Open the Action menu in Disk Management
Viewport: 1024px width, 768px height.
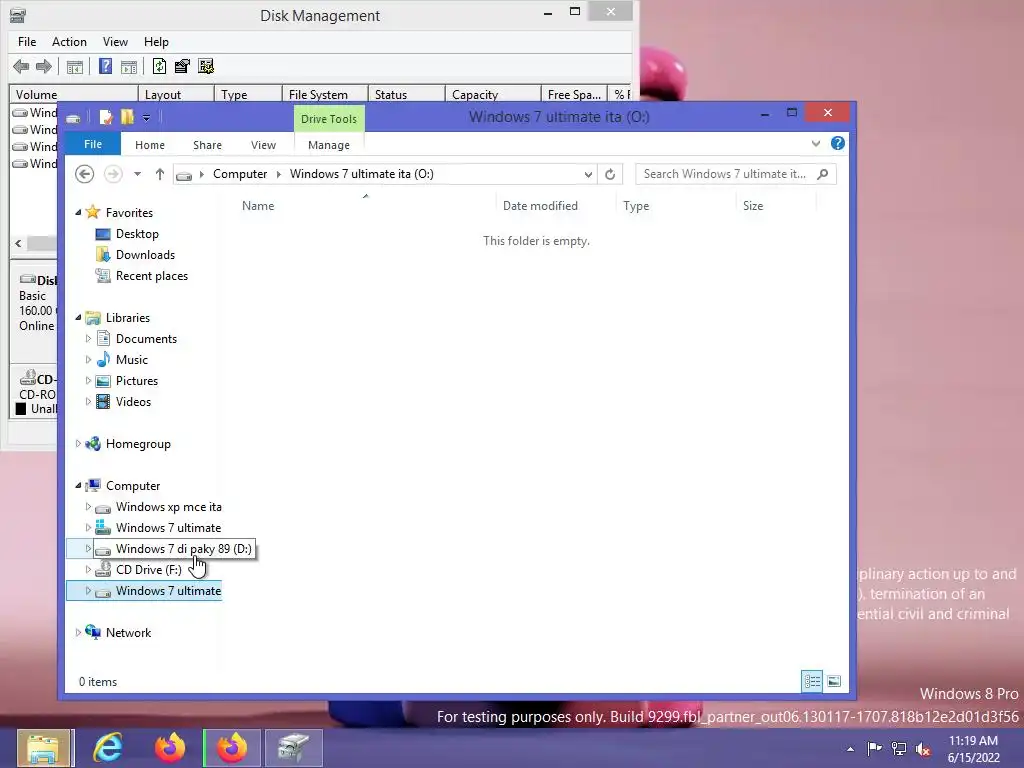click(69, 42)
